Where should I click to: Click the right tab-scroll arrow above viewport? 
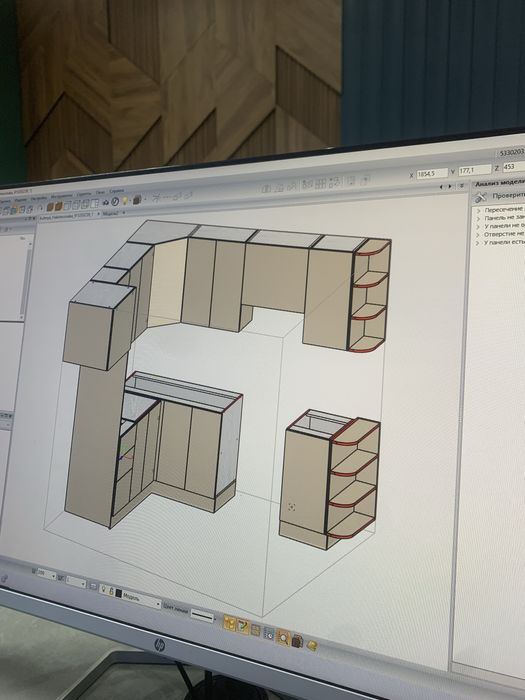[x=450, y=187]
